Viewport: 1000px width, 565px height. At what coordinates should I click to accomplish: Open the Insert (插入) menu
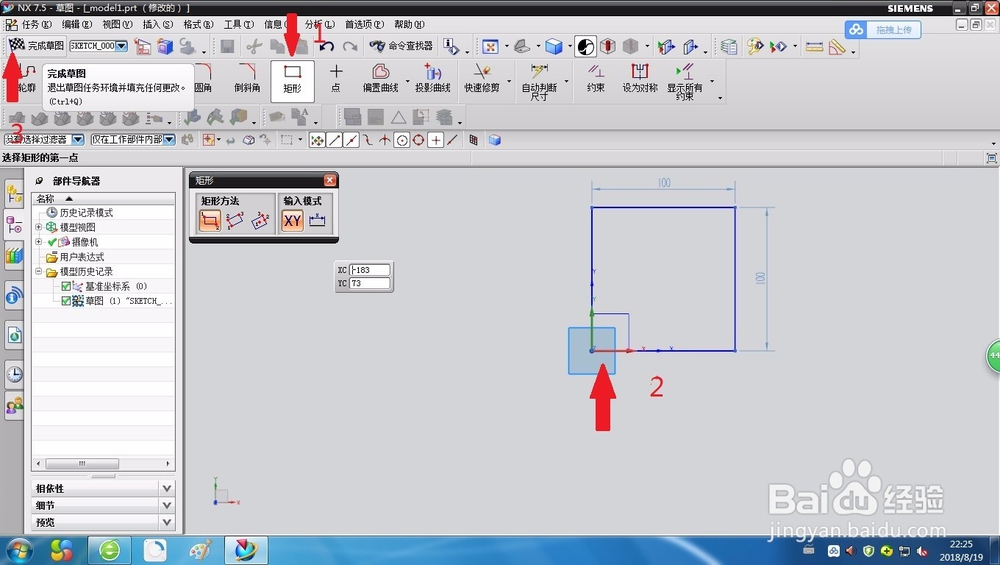[158, 24]
